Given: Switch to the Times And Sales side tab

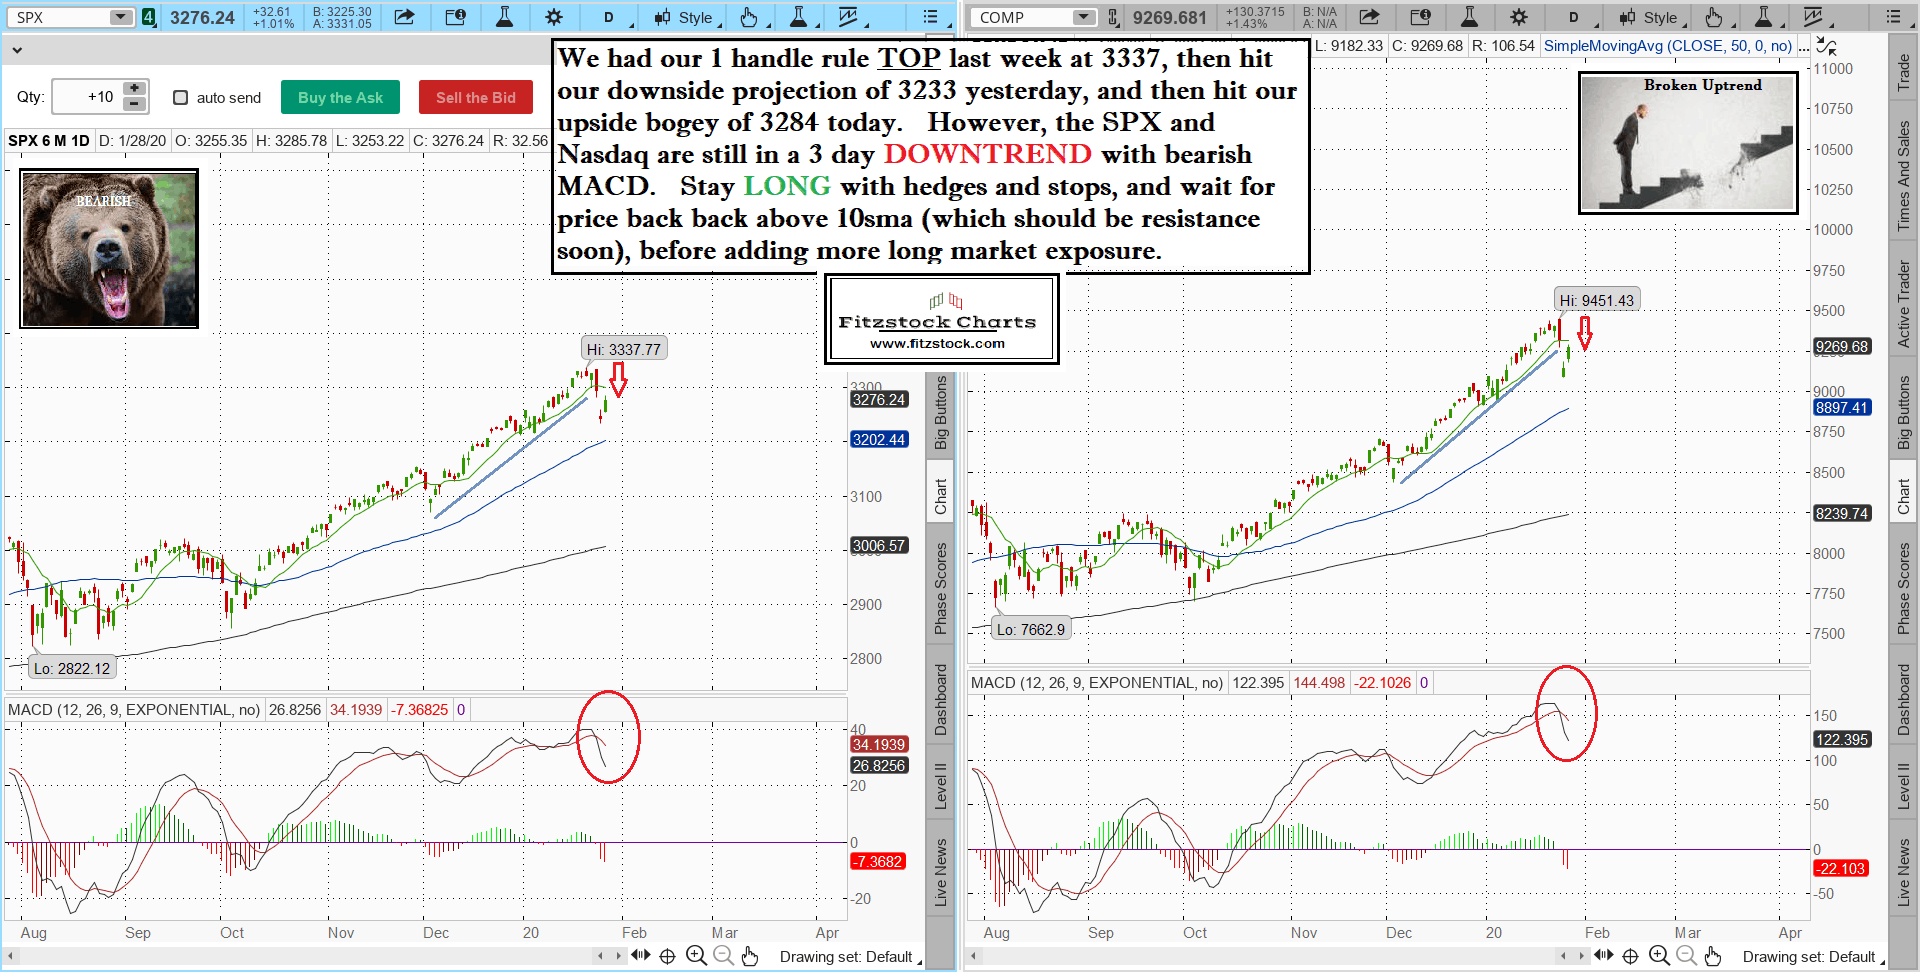Looking at the screenshot, I should point(1903,176).
